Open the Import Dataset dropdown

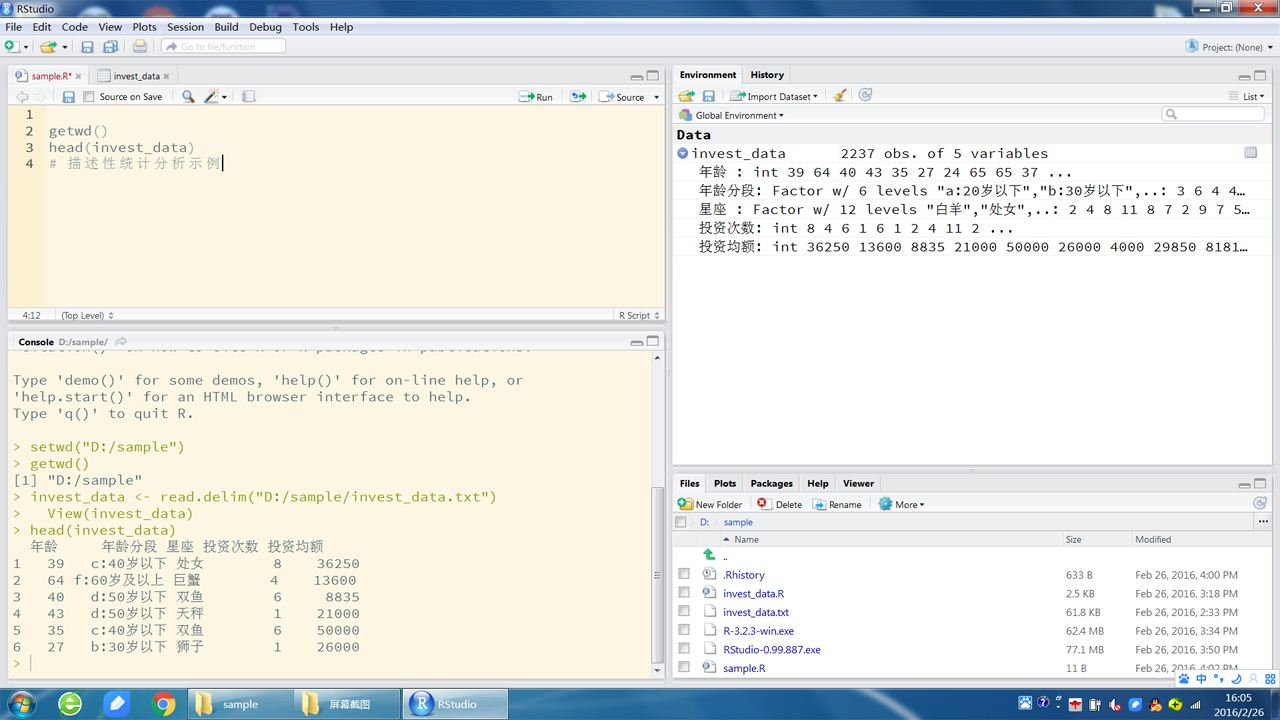click(x=774, y=96)
